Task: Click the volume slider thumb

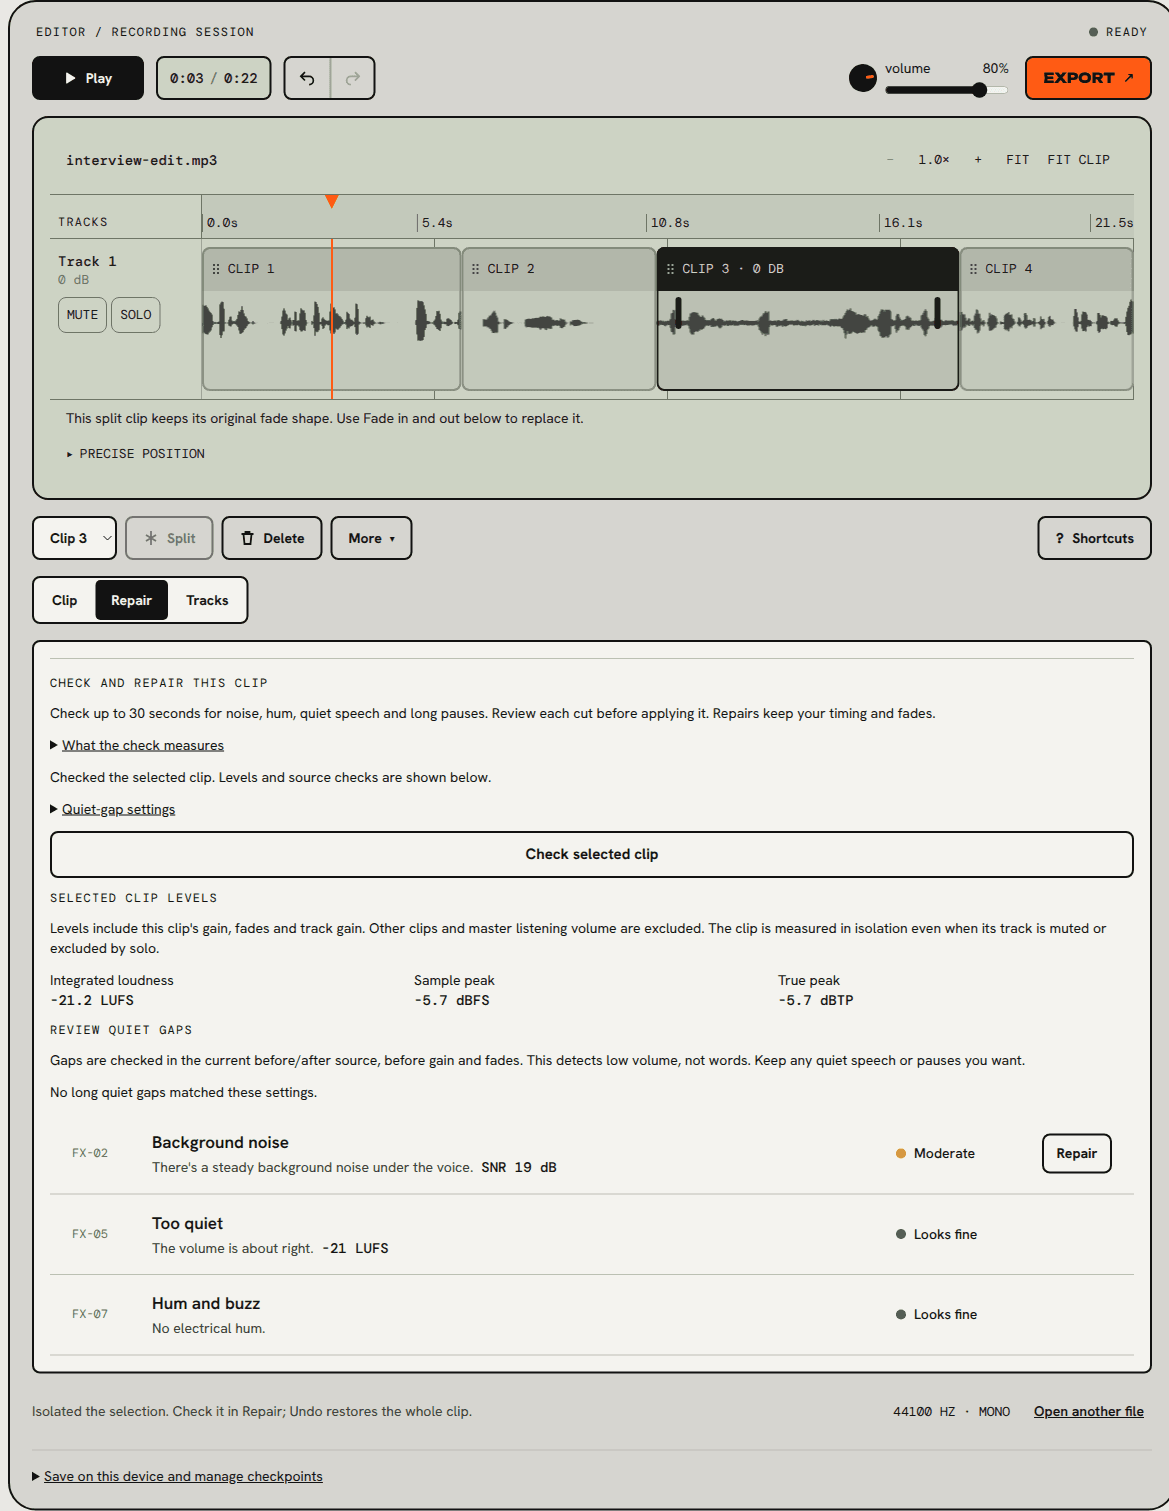Action: click(x=980, y=90)
